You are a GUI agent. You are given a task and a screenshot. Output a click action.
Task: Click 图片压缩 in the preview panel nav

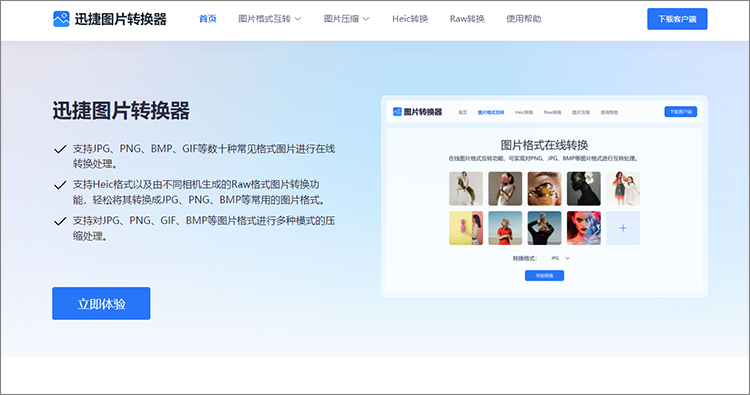coord(581,112)
